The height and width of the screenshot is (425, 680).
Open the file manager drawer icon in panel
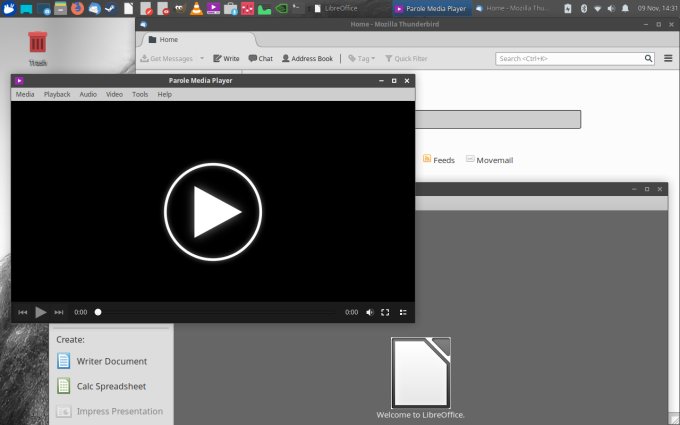pyautogui.click(x=60, y=8)
